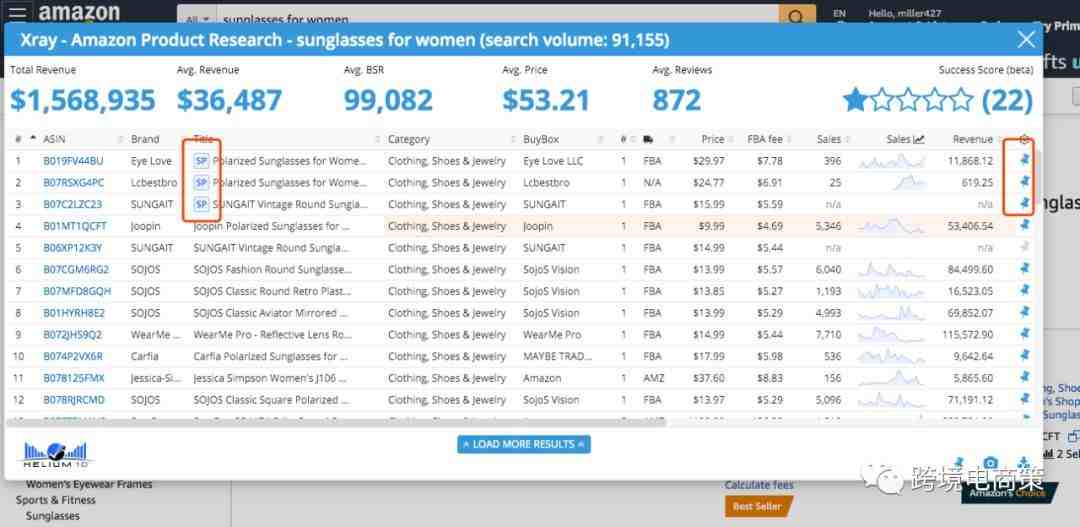The width and height of the screenshot is (1080, 527).
Task: Click Total Revenue $1,568,935
Action: point(83,101)
